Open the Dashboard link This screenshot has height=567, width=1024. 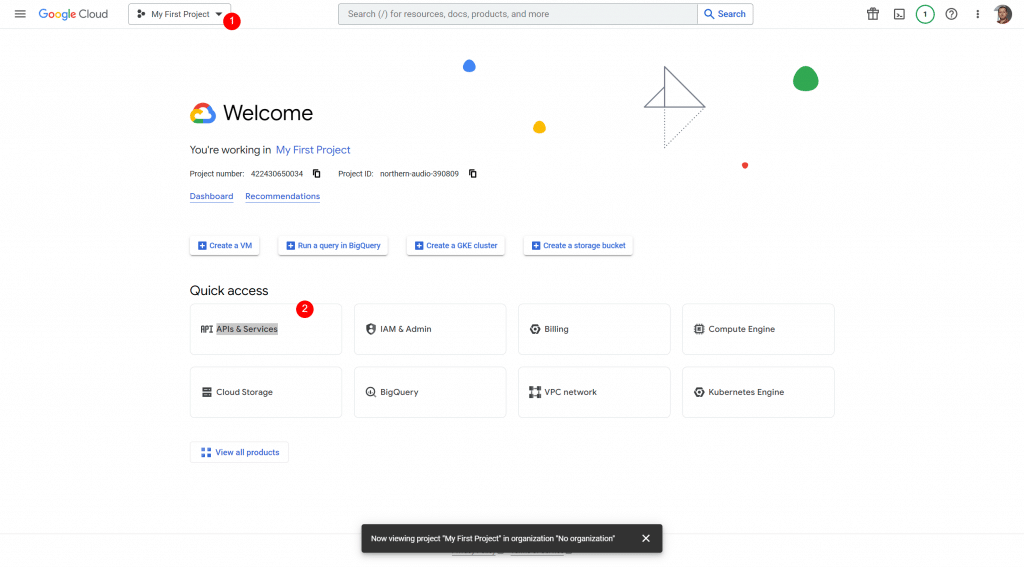[211, 196]
